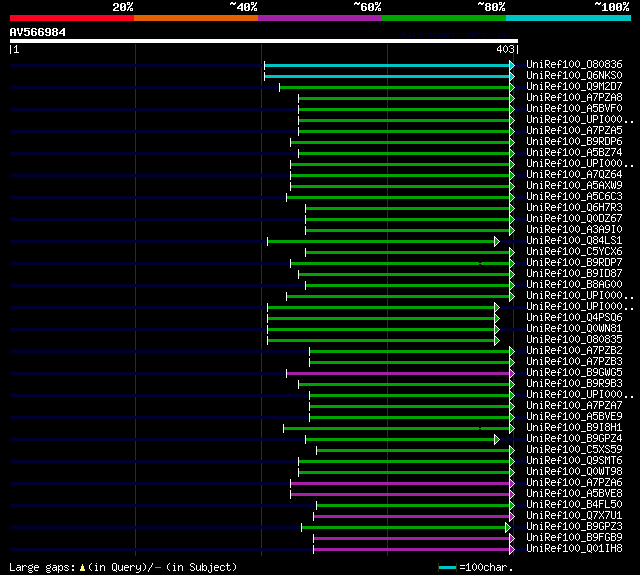
Task: Select the UniRef100_Q6H7R3 label
Action: pyautogui.click(x=574, y=208)
